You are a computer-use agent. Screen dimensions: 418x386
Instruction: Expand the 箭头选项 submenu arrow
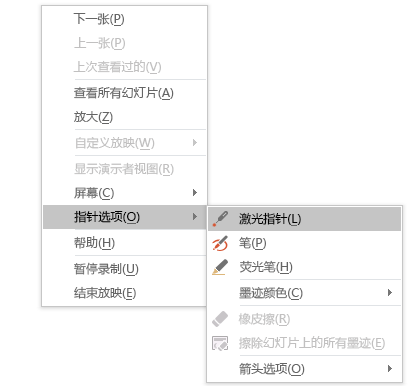[x=390, y=369]
